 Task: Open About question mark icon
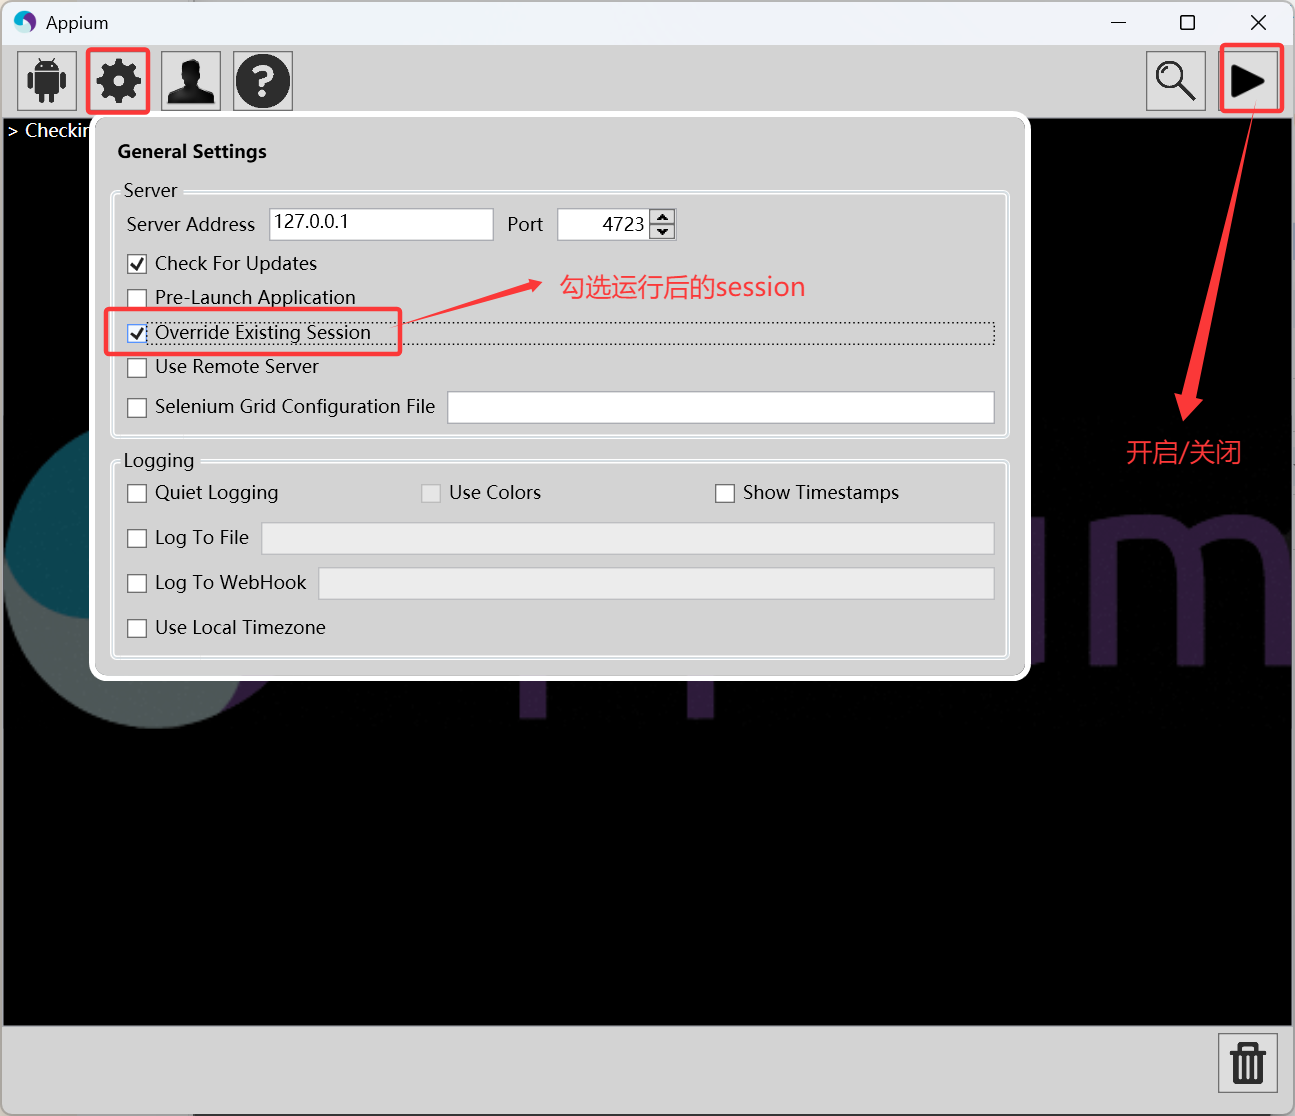(x=263, y=81)
